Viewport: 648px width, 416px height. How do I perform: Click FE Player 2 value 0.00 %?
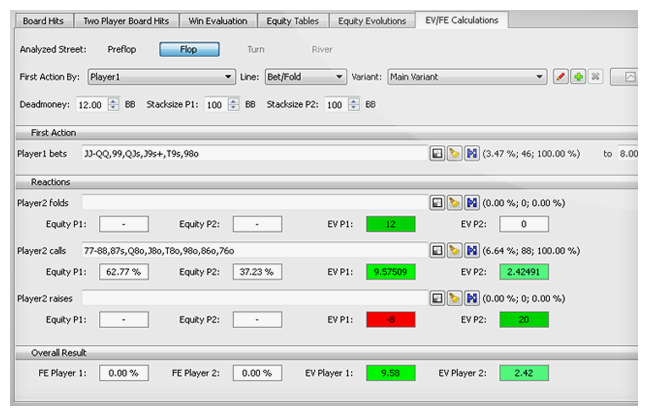[257, 373]
